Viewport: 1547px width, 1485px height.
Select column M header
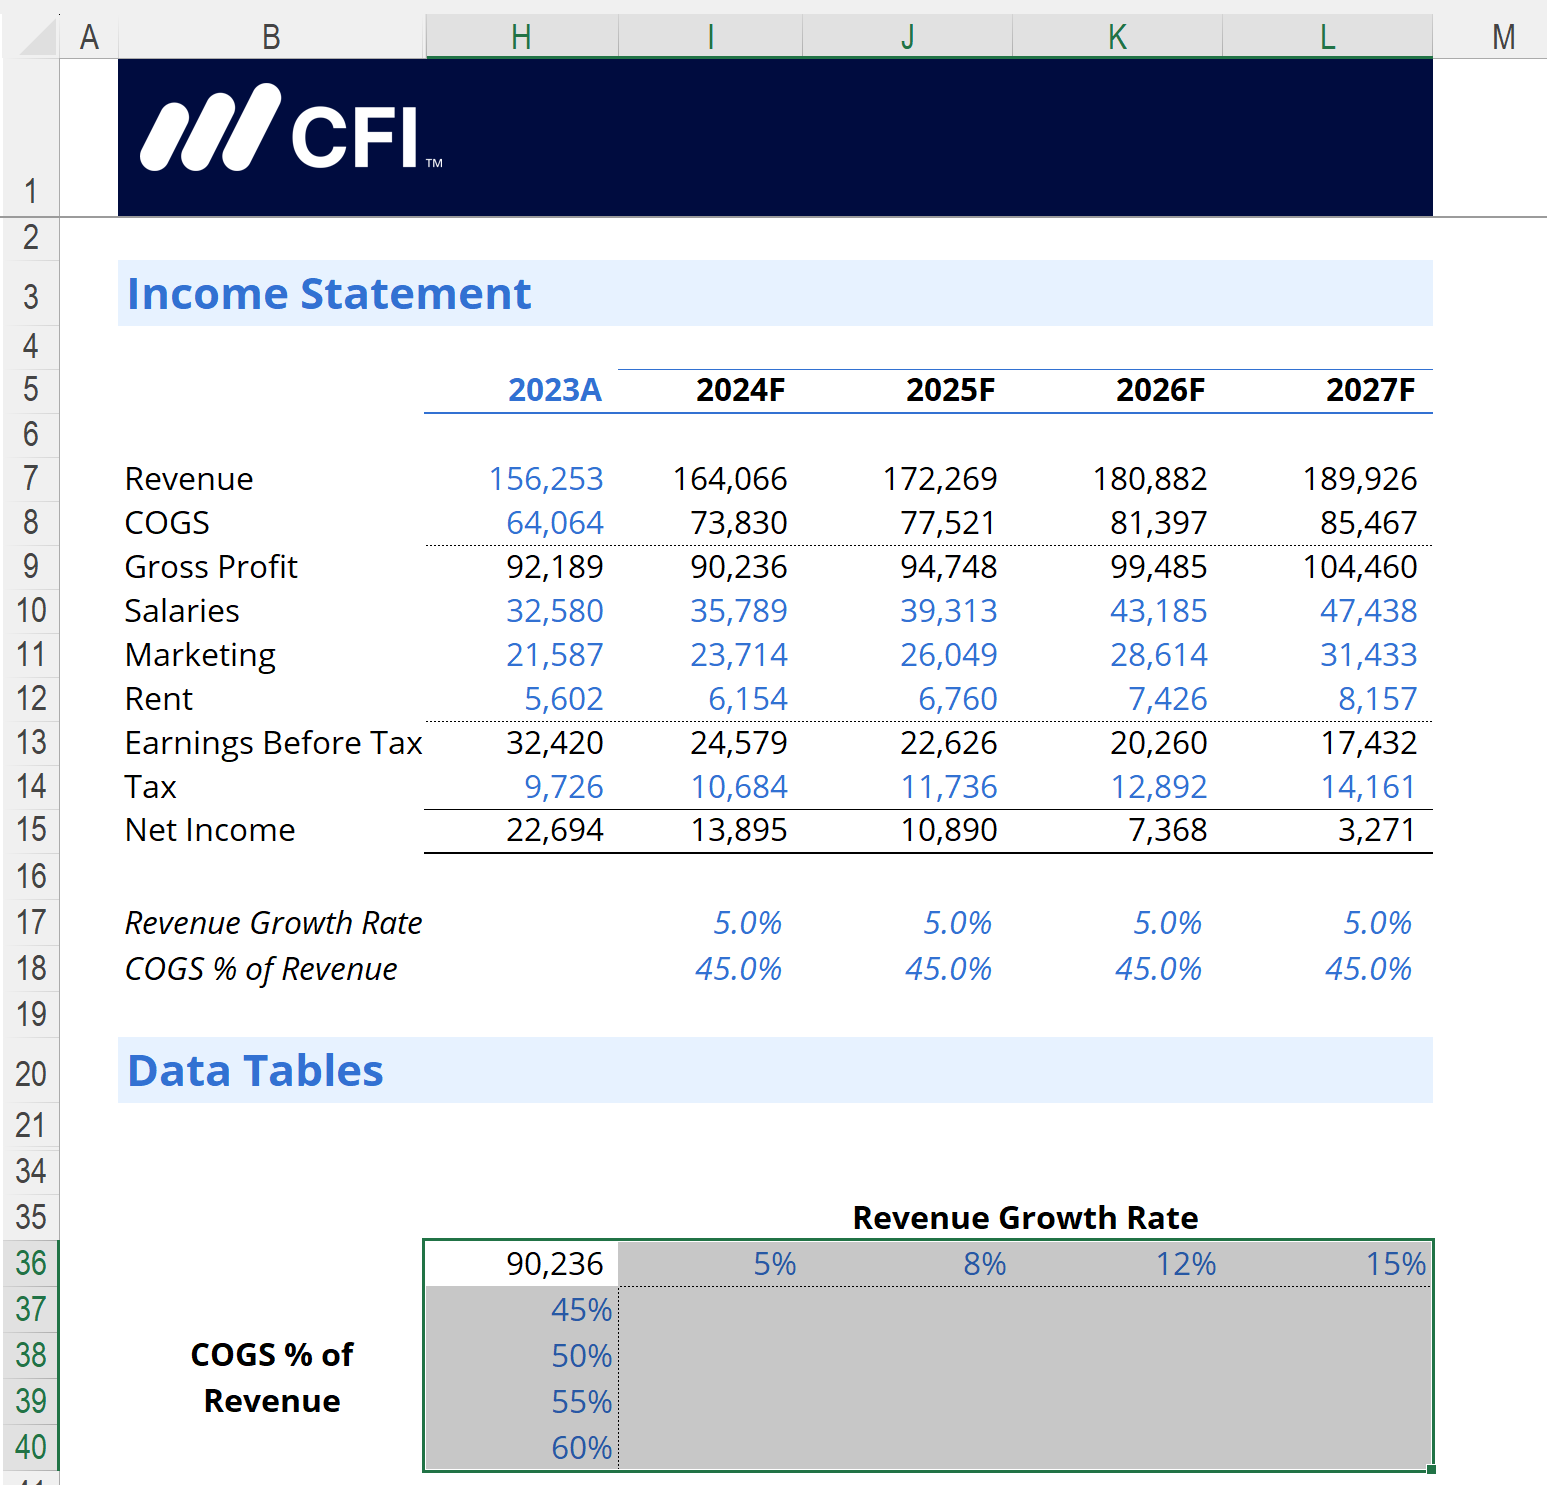[1502, 37]
